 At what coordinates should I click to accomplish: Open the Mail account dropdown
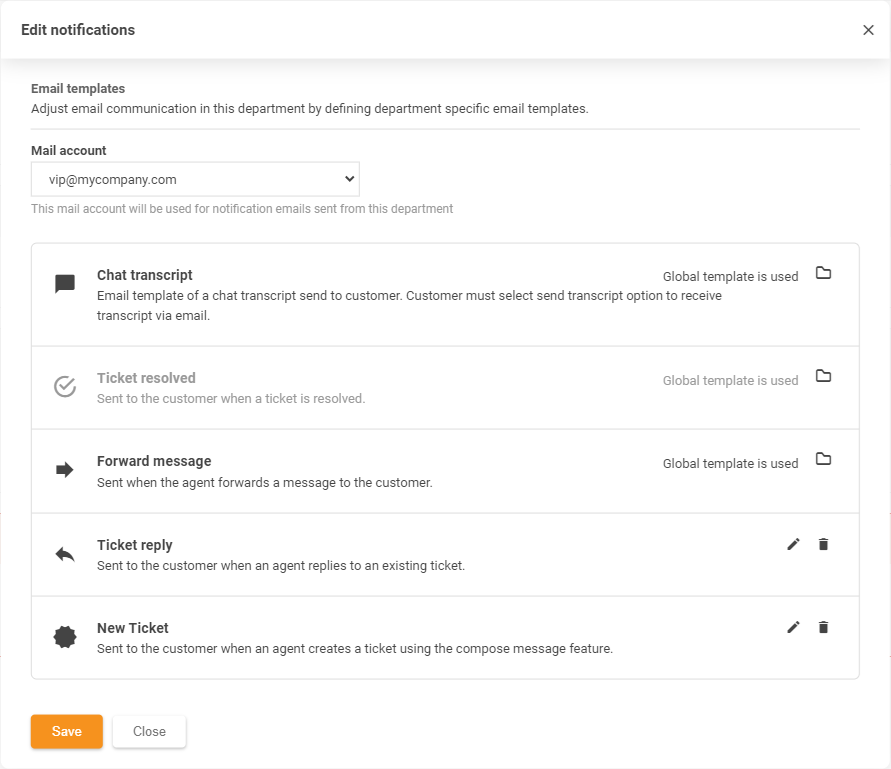click(195, 179)
